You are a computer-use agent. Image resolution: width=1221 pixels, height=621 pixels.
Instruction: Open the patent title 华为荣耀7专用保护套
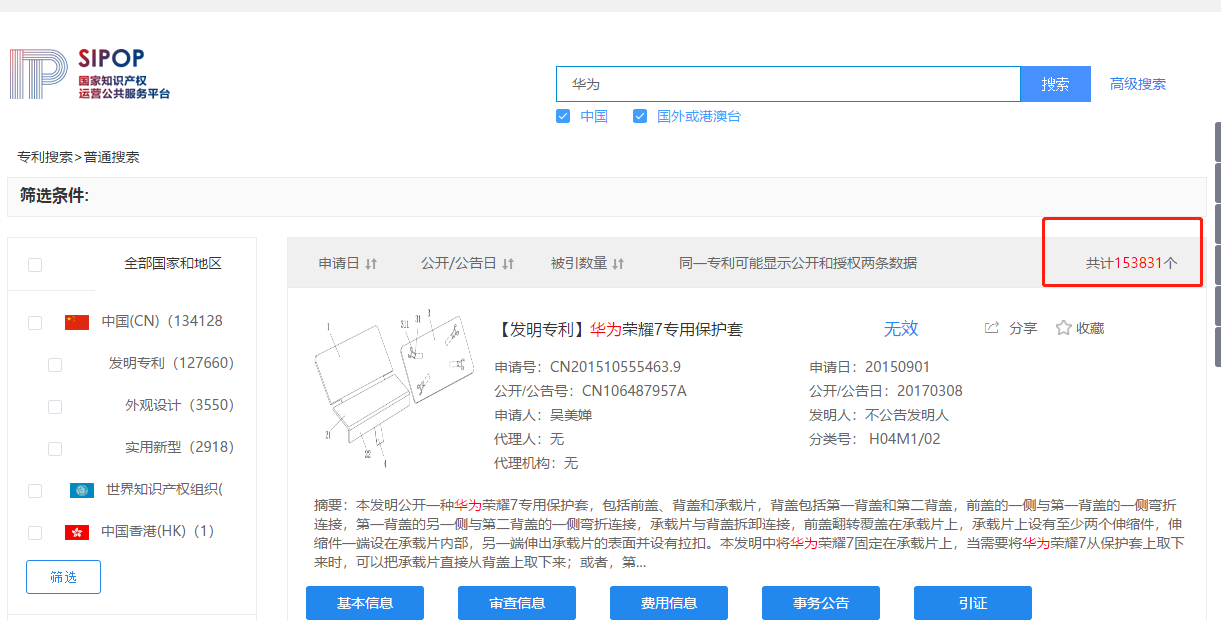point(666,329)
